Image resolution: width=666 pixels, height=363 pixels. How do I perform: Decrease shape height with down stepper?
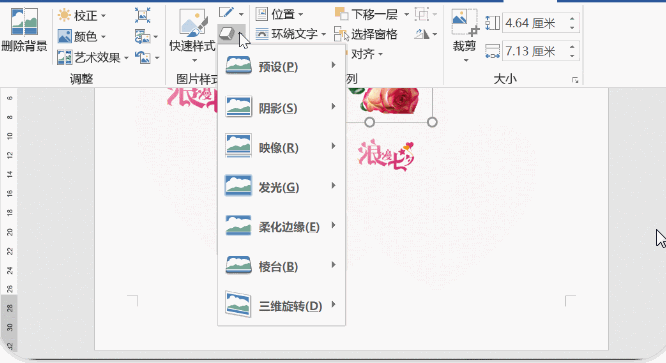572,28
